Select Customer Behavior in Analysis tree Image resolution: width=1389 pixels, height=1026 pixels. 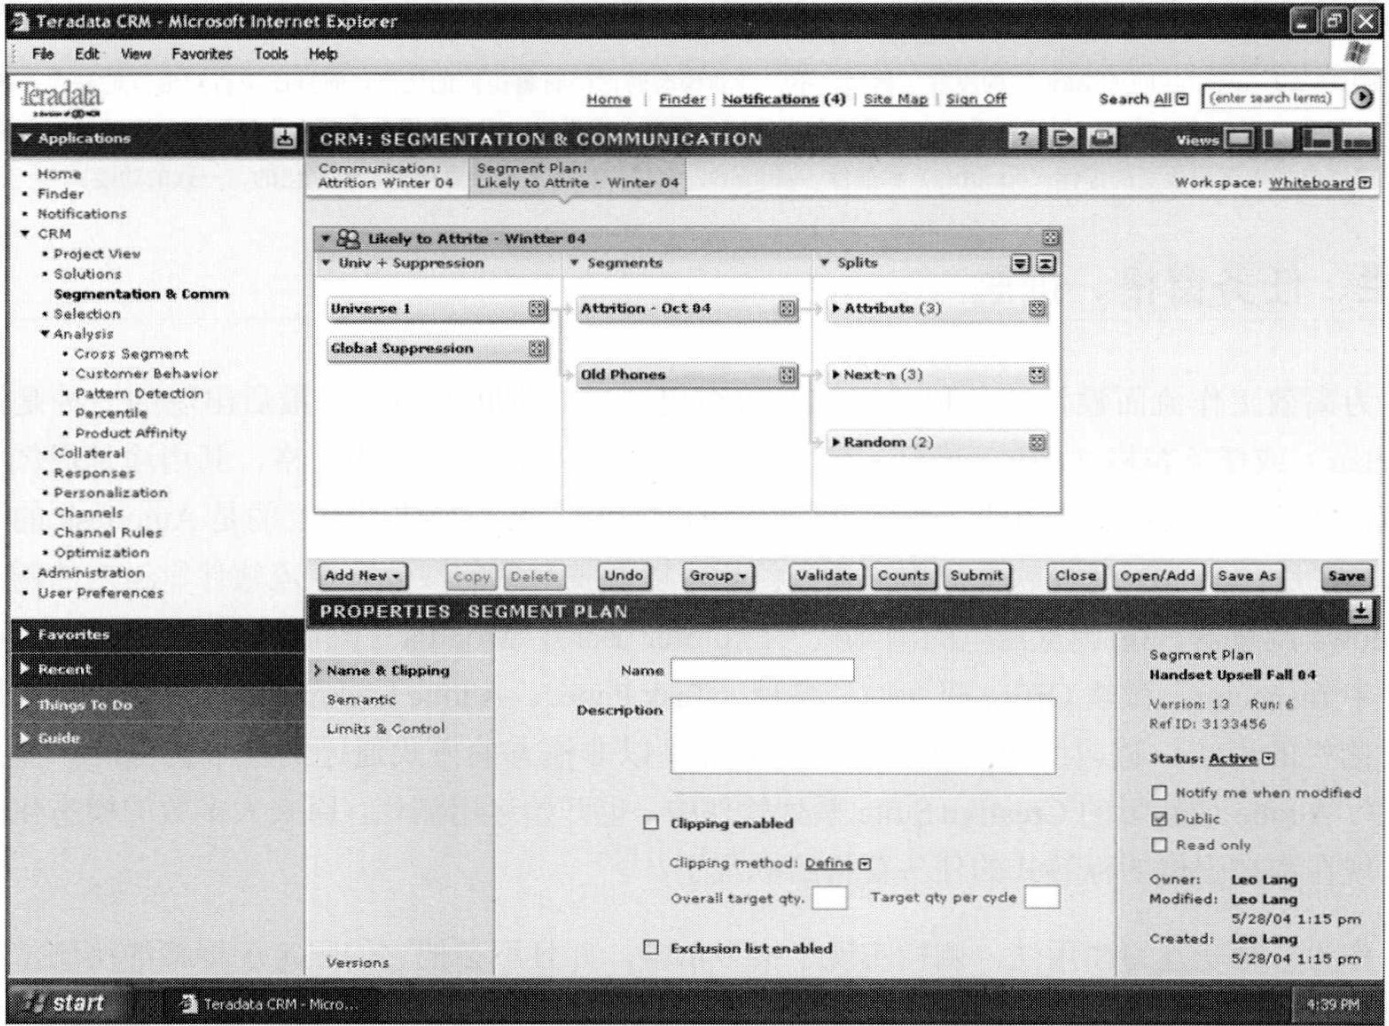[146, 373]
